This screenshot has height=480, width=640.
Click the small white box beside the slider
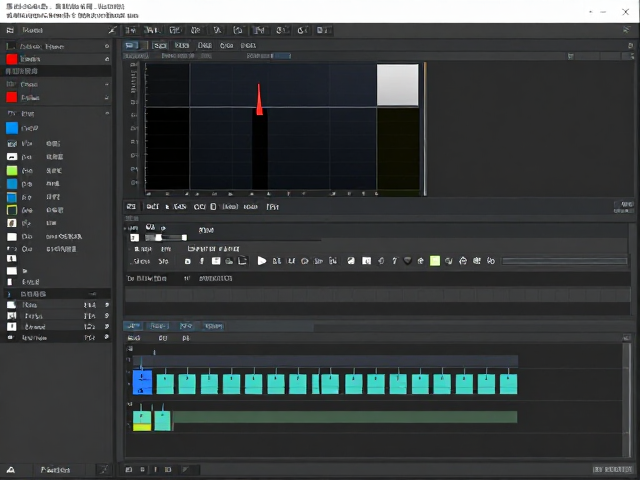tap(135, 238)
